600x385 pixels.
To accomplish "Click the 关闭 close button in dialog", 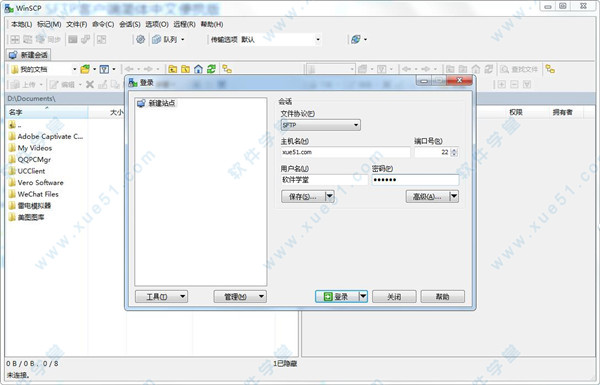I will tap(394, 297).
